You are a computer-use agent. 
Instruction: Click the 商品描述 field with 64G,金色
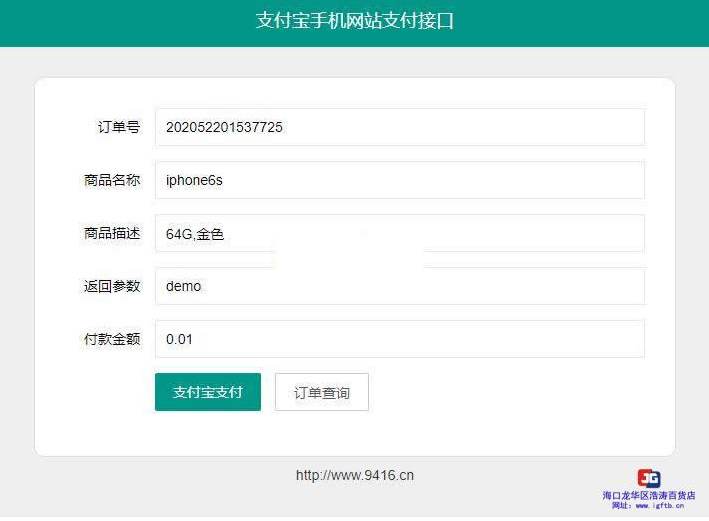399,233
